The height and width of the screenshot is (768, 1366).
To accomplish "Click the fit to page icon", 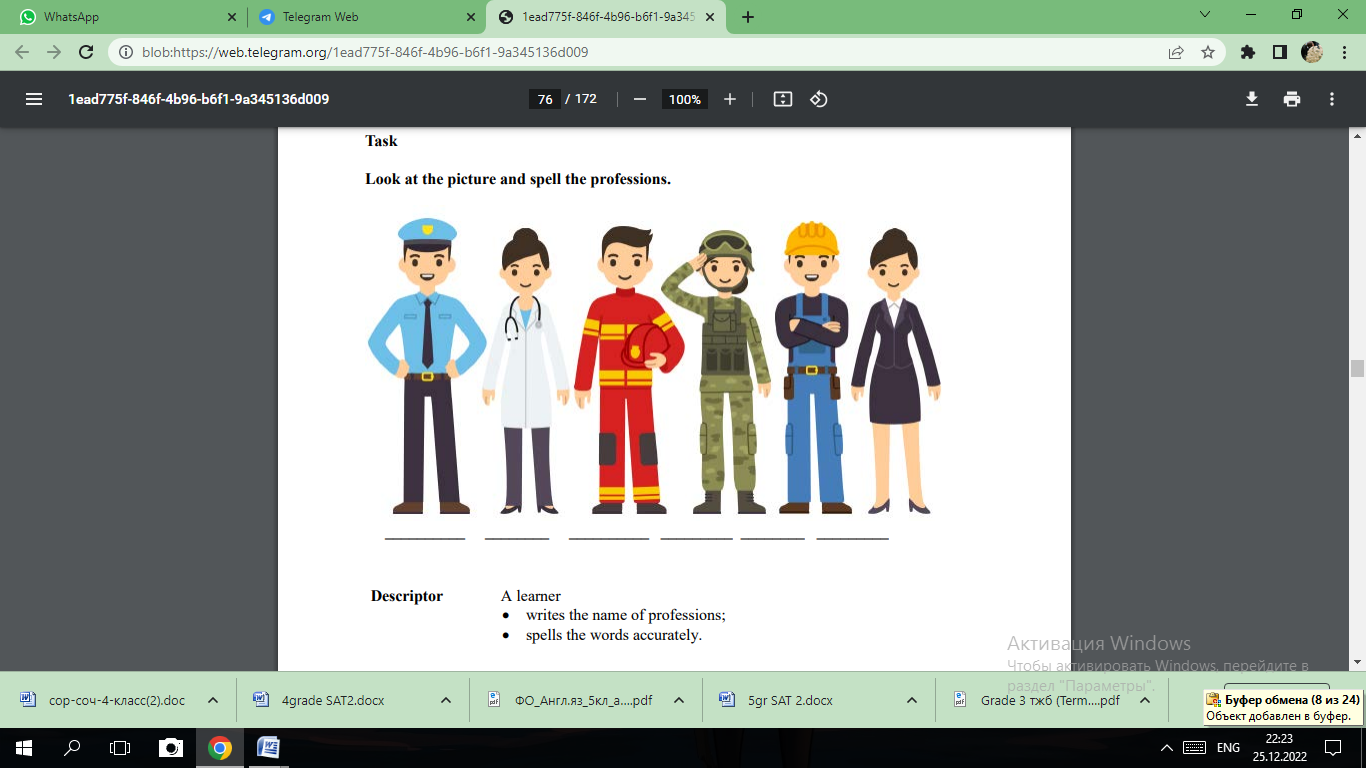I will point(783,99).
